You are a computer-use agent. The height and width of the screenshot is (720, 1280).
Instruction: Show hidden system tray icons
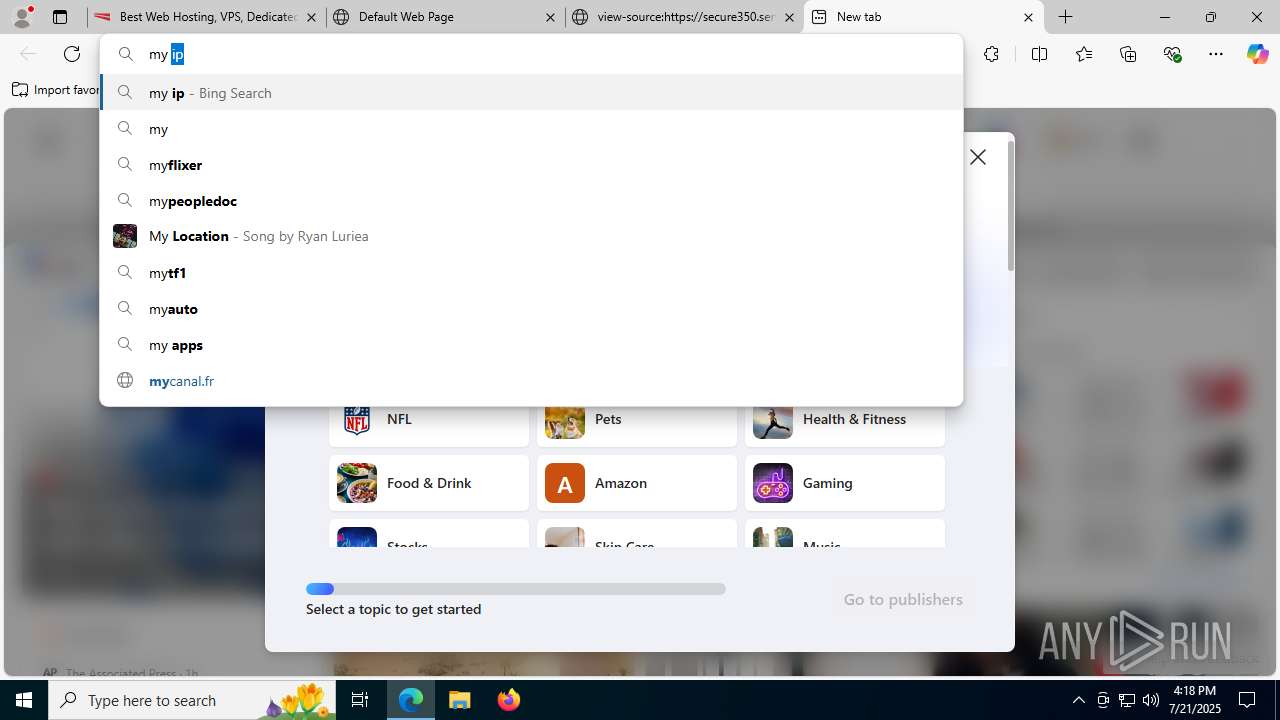(1078, 700)
